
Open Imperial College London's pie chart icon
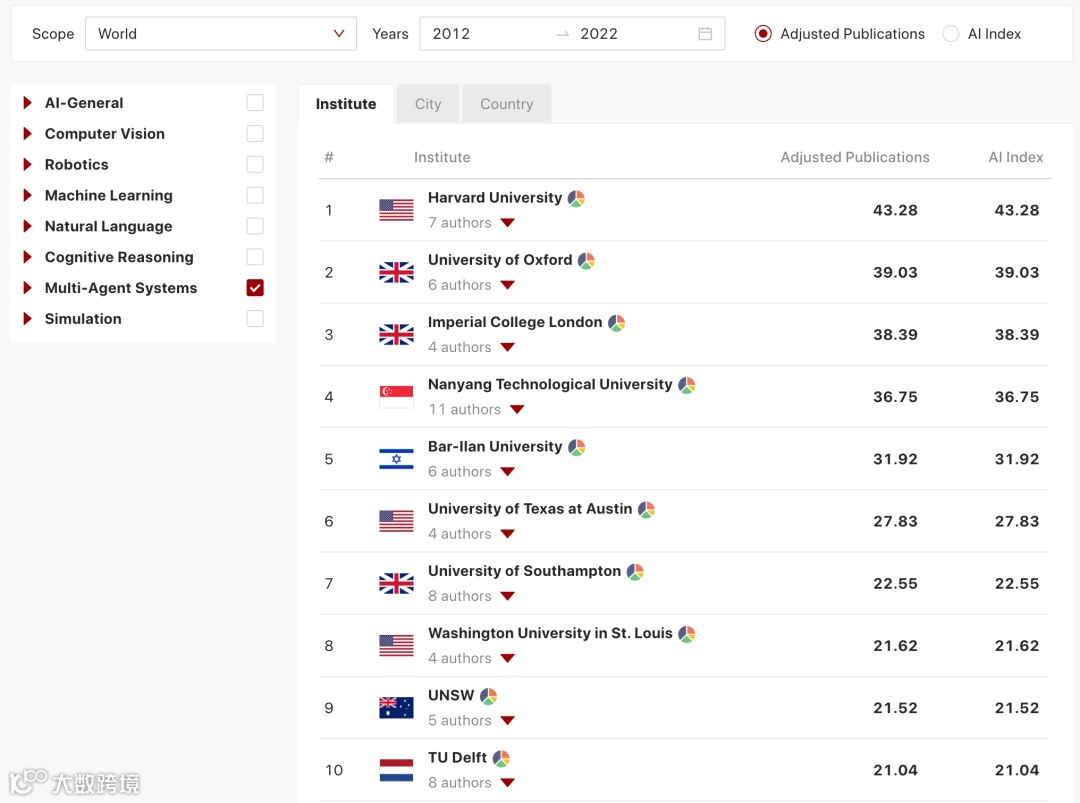pyautogui.click(x=616, y=322)
